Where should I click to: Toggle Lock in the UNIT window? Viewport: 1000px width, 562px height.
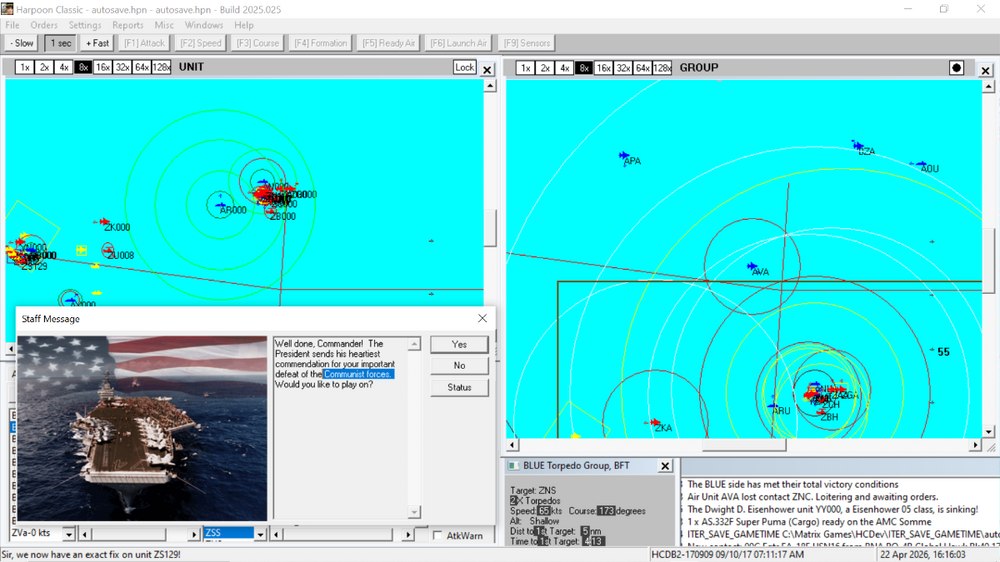pos(464,68)
